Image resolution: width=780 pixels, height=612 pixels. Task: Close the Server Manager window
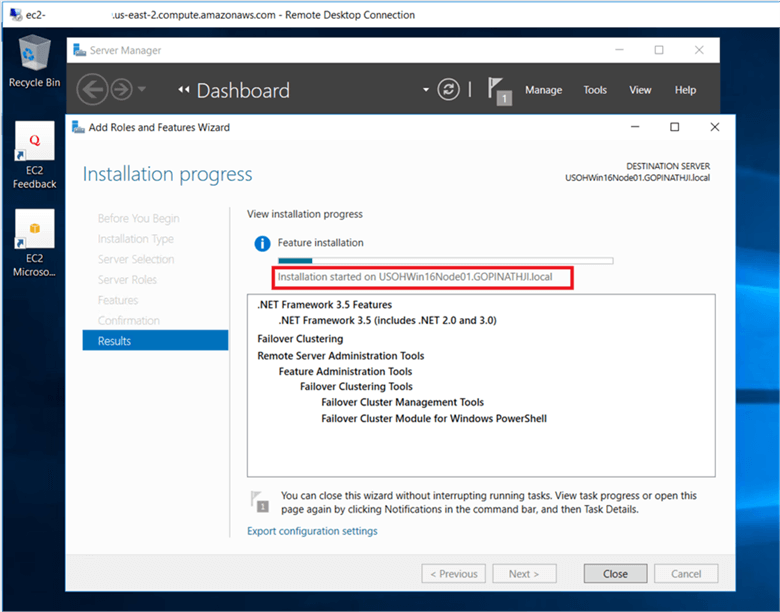pyautogui.click(x=699, y=50)
